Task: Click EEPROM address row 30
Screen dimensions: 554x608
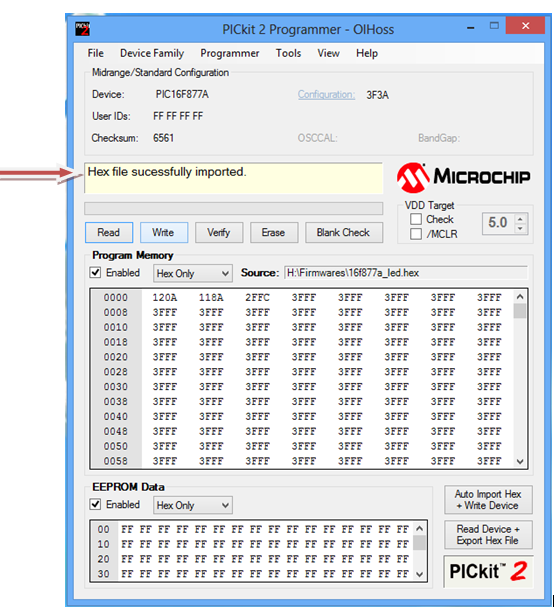Action: click(x=104, y=574)
